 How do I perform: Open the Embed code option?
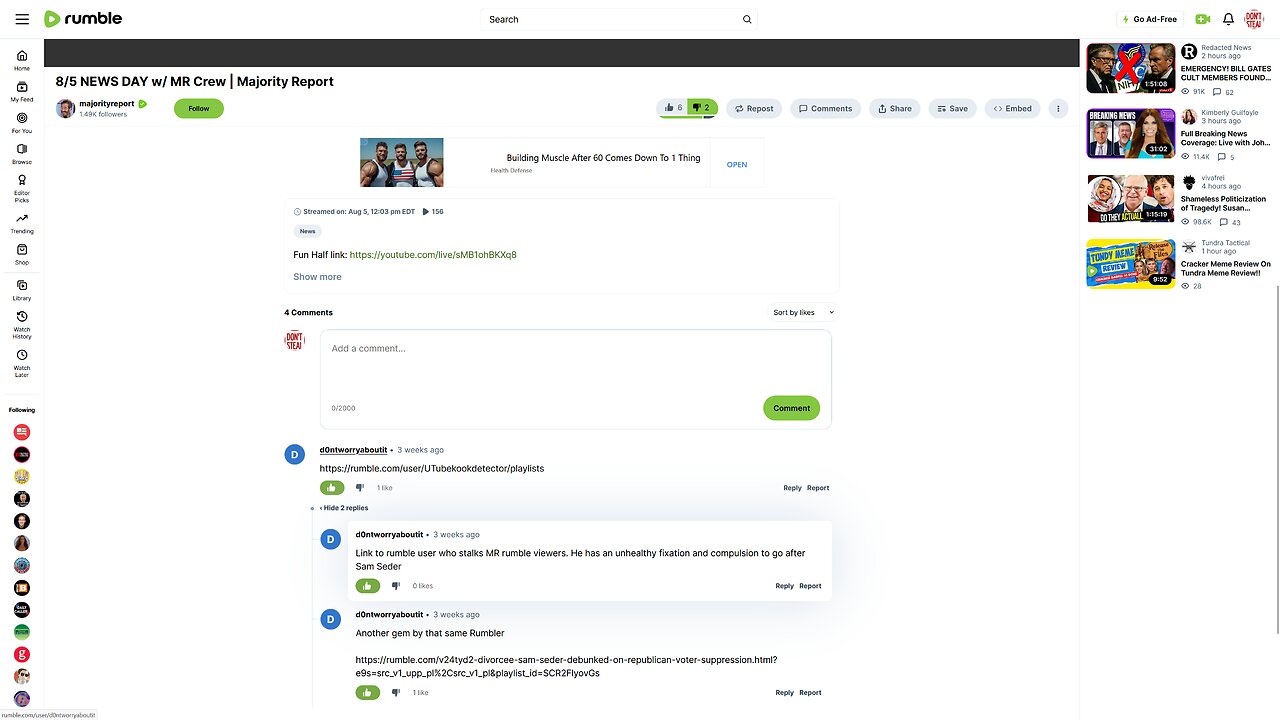(1012, 108)
